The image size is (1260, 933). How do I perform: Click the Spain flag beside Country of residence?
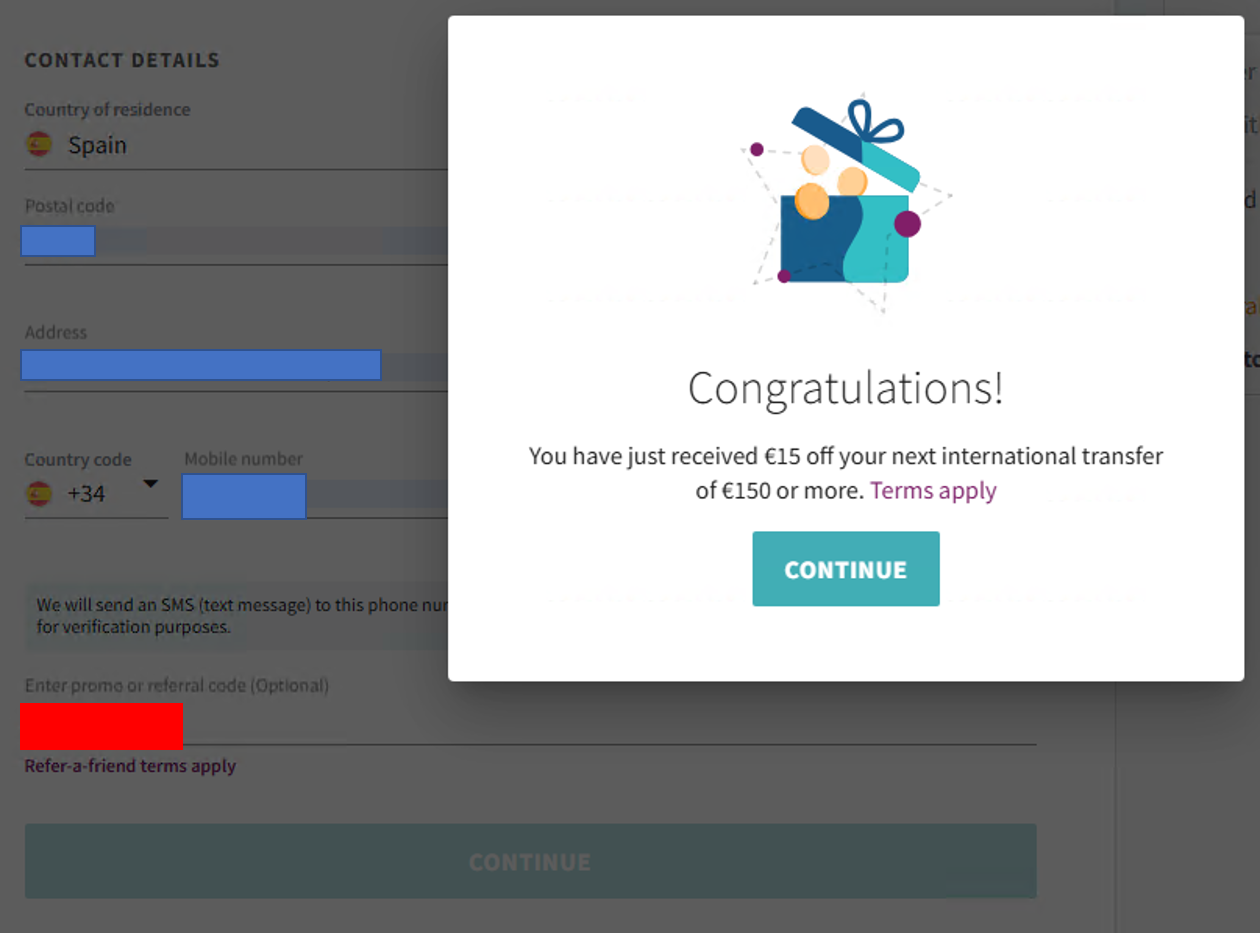coord(39,145)
